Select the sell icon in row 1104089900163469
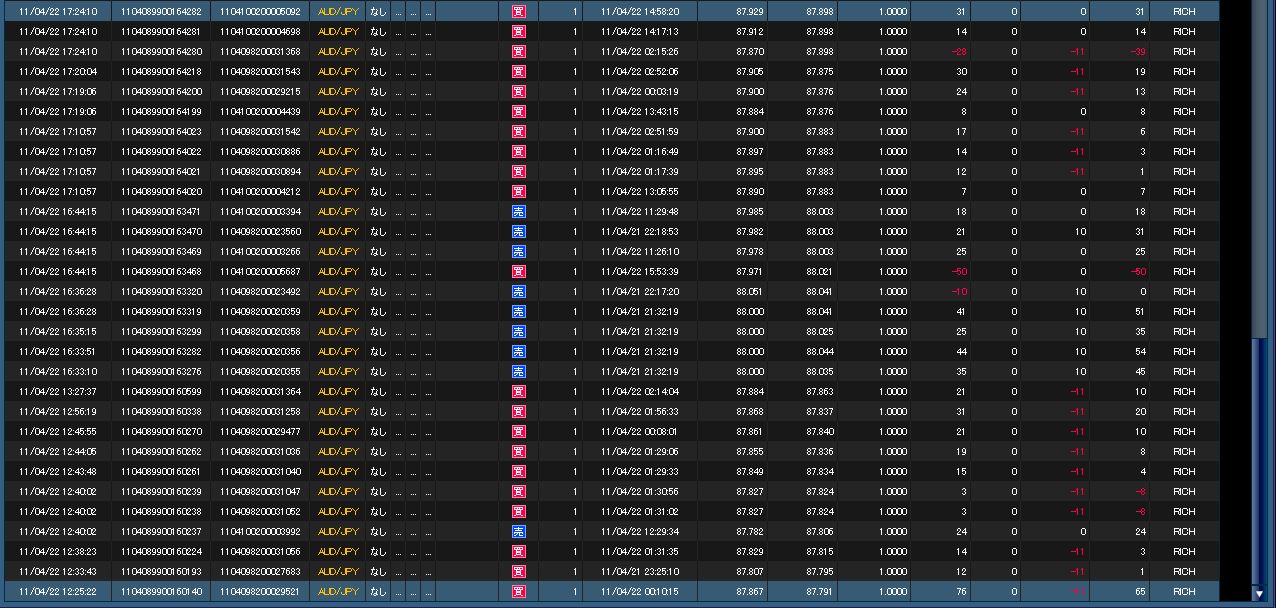The height and width of the screenshot is (608, 1276). pyautogui.click(x=518, y=252)
